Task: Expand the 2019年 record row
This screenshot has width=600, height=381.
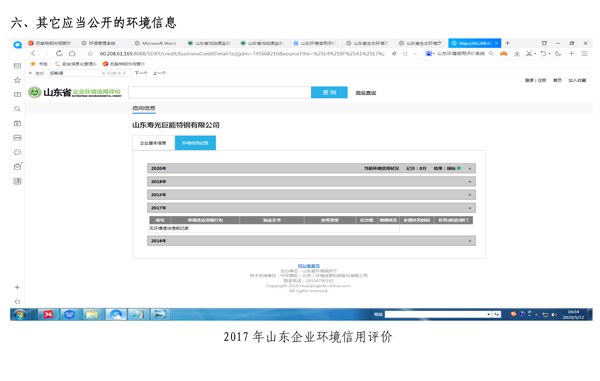Action: pyautogui.click(x=311, y=181)
